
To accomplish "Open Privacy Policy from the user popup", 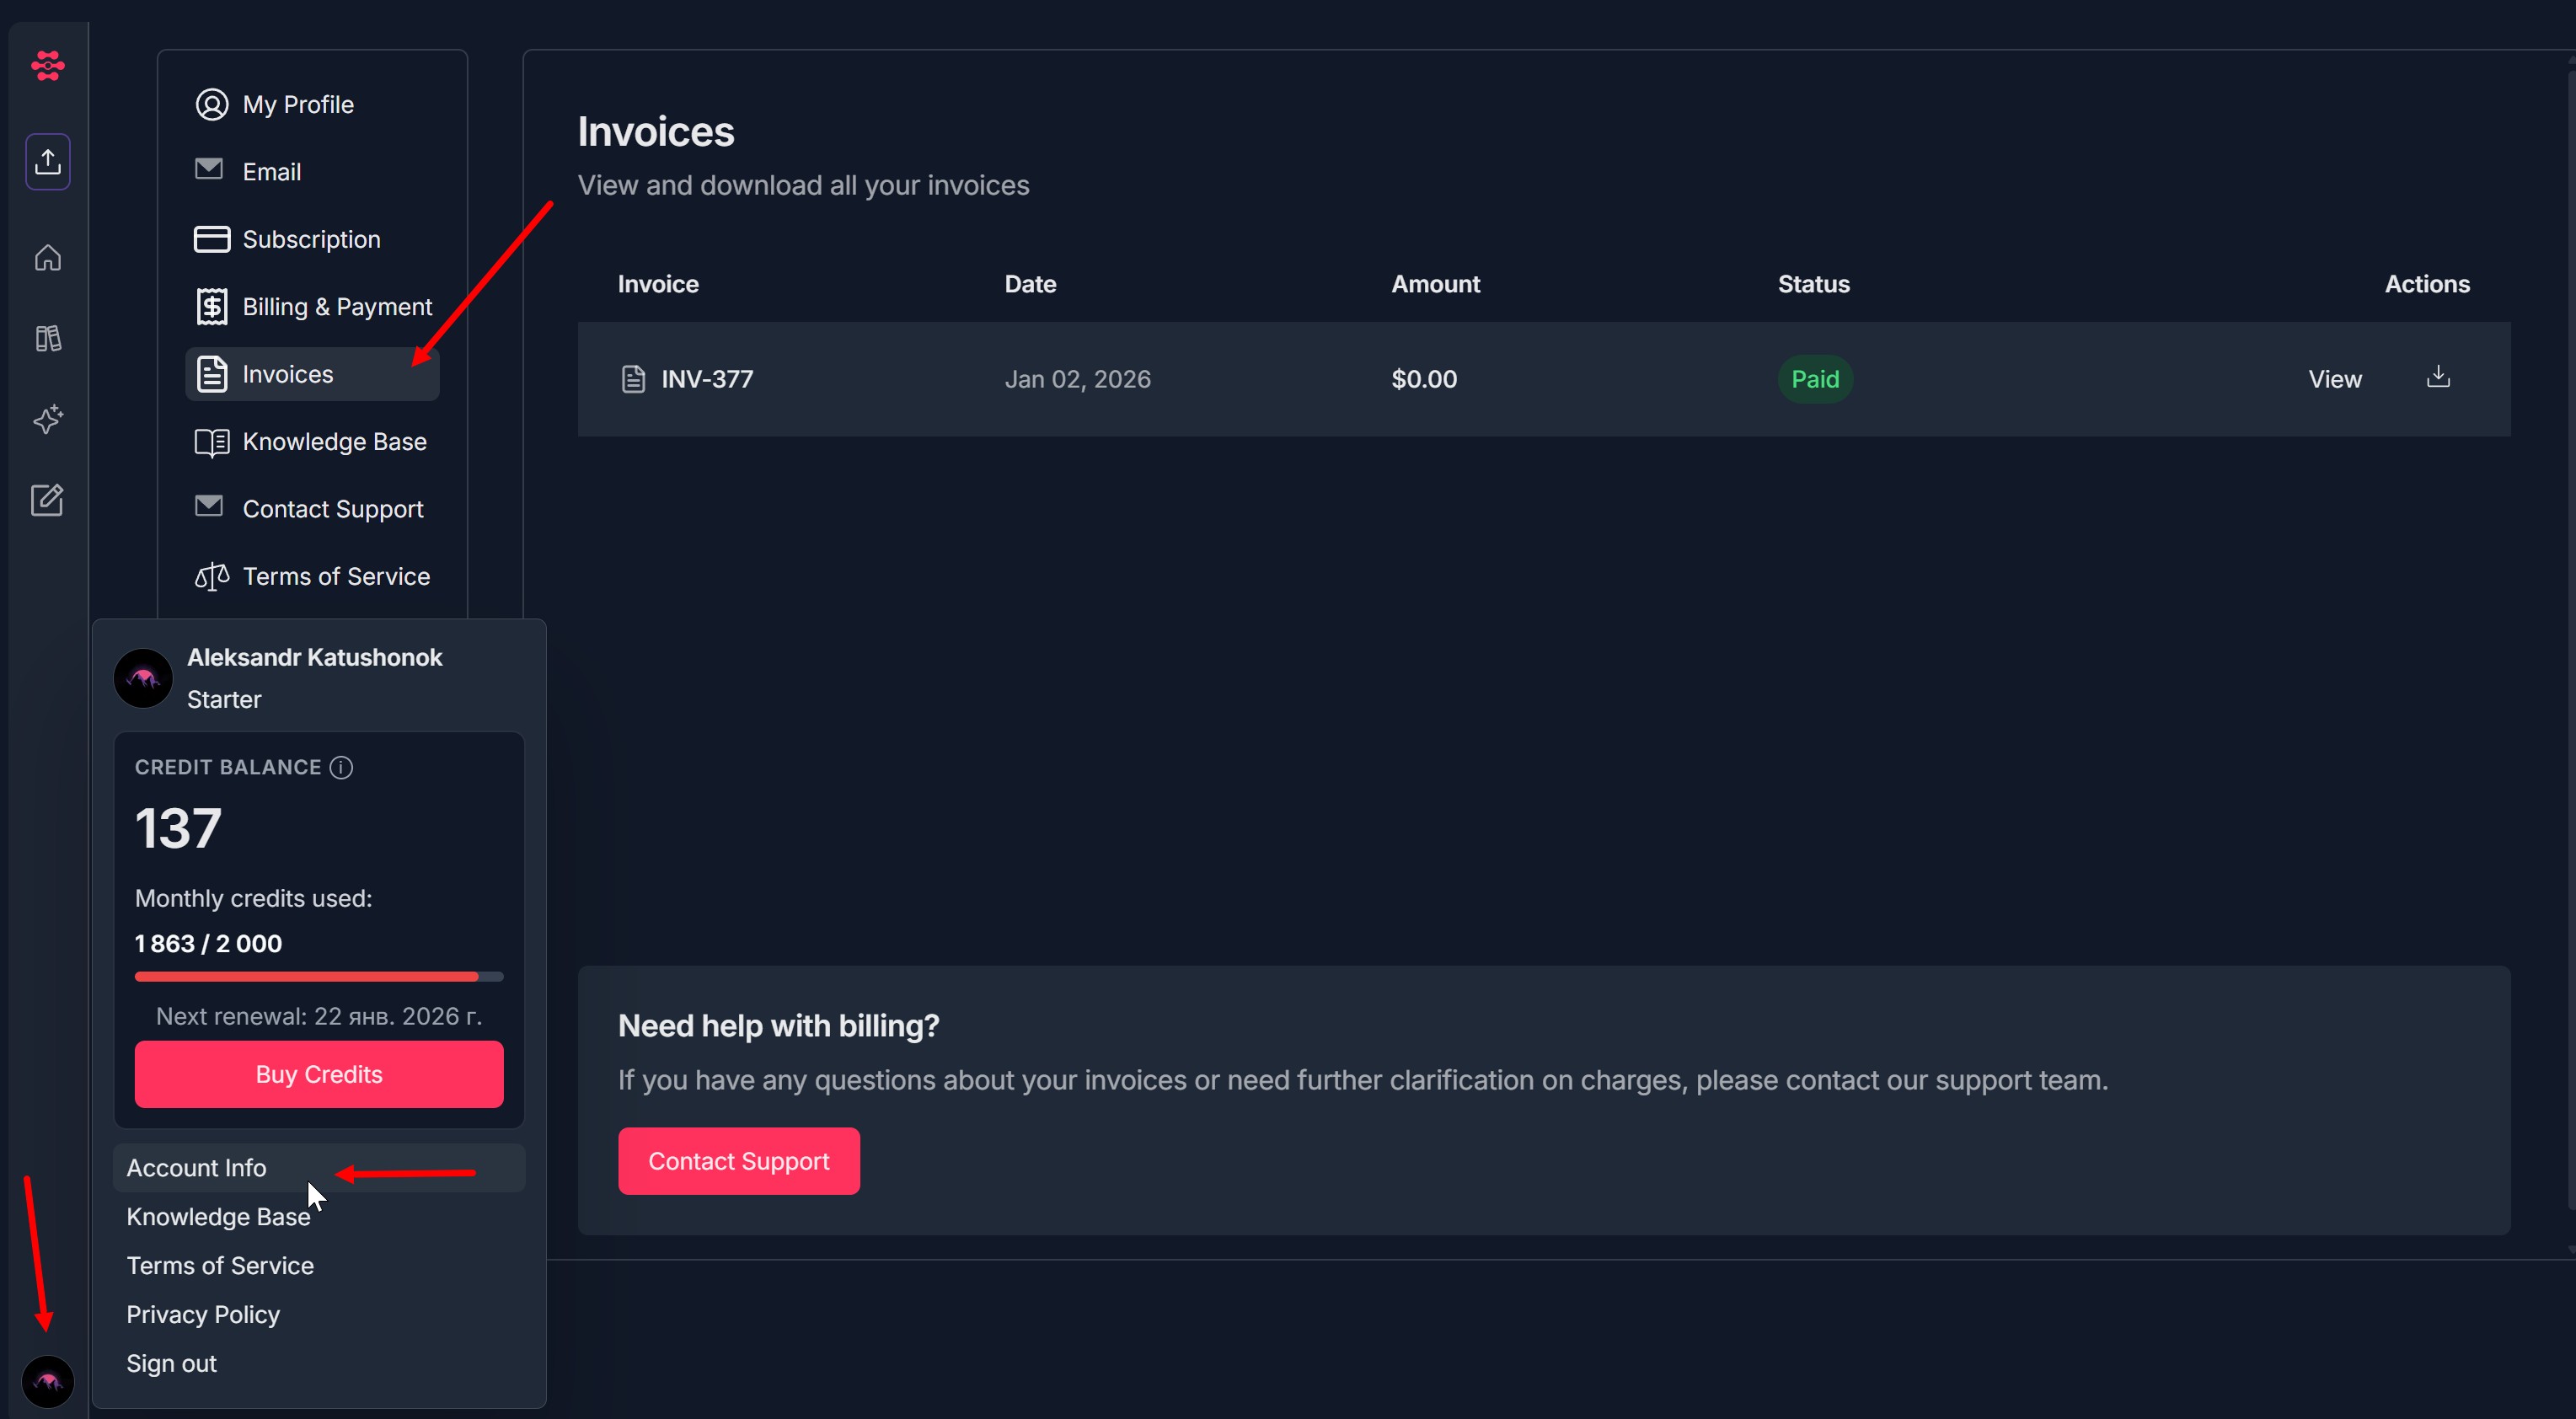I will [x=202, y=1314].
